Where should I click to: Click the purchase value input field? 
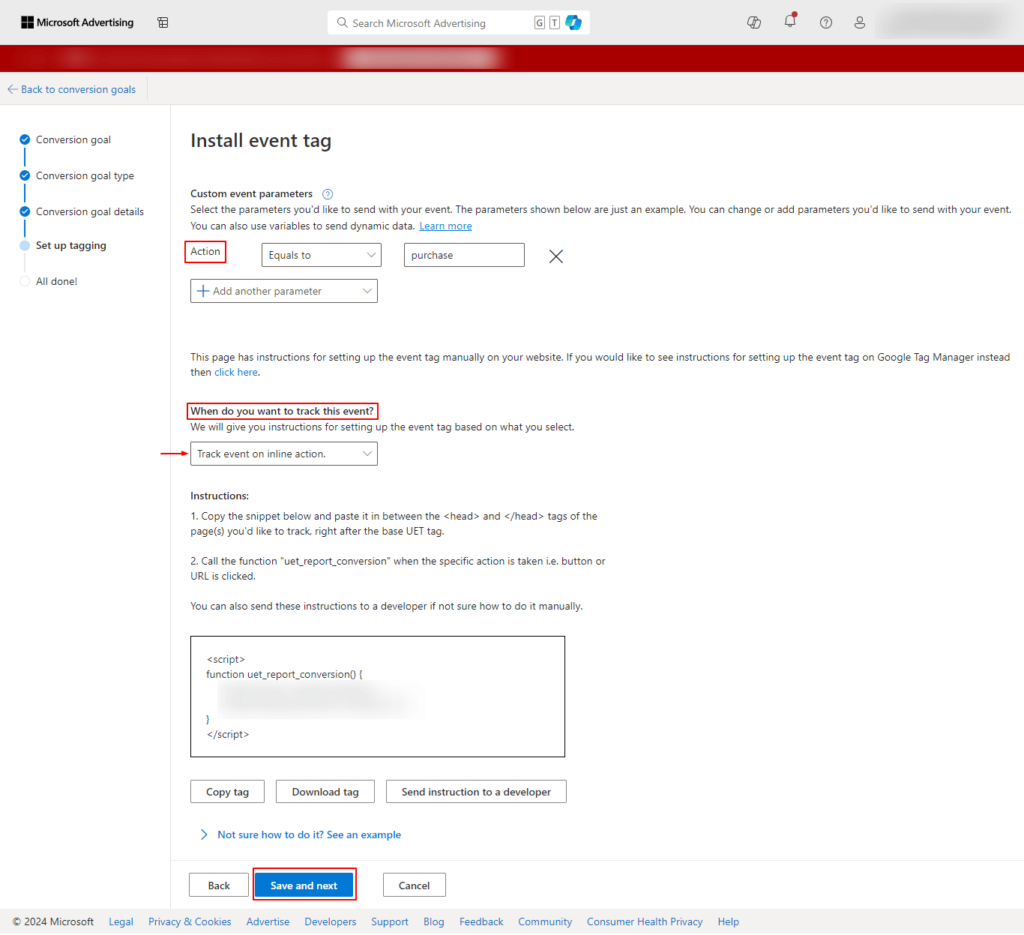(463, 255)
